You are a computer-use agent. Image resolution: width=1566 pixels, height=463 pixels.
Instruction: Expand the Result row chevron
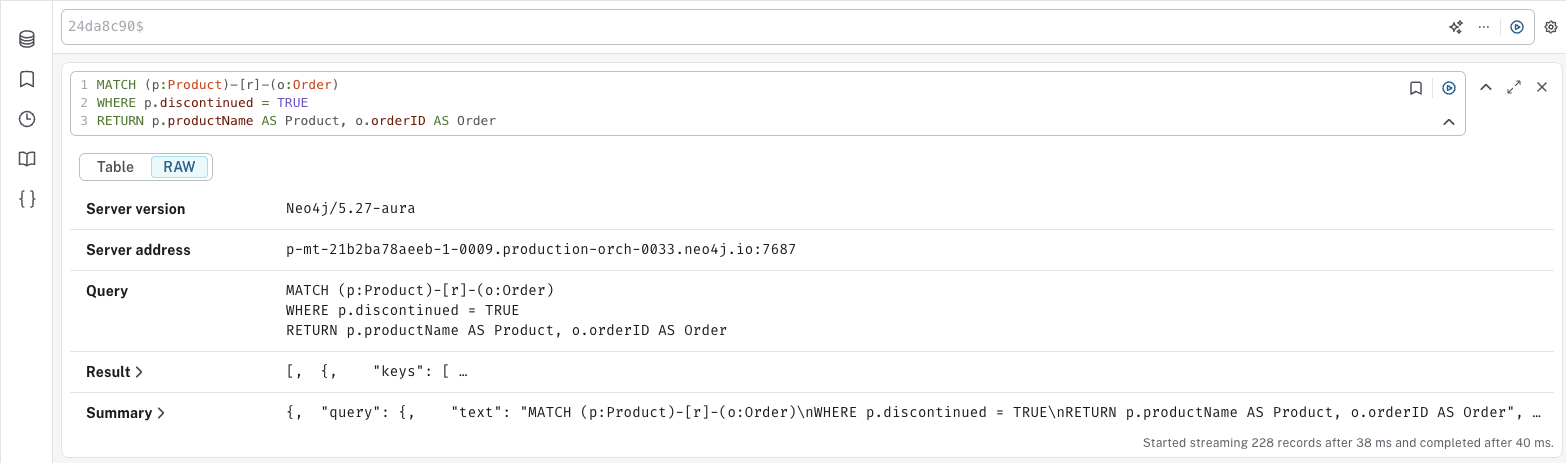139,372
